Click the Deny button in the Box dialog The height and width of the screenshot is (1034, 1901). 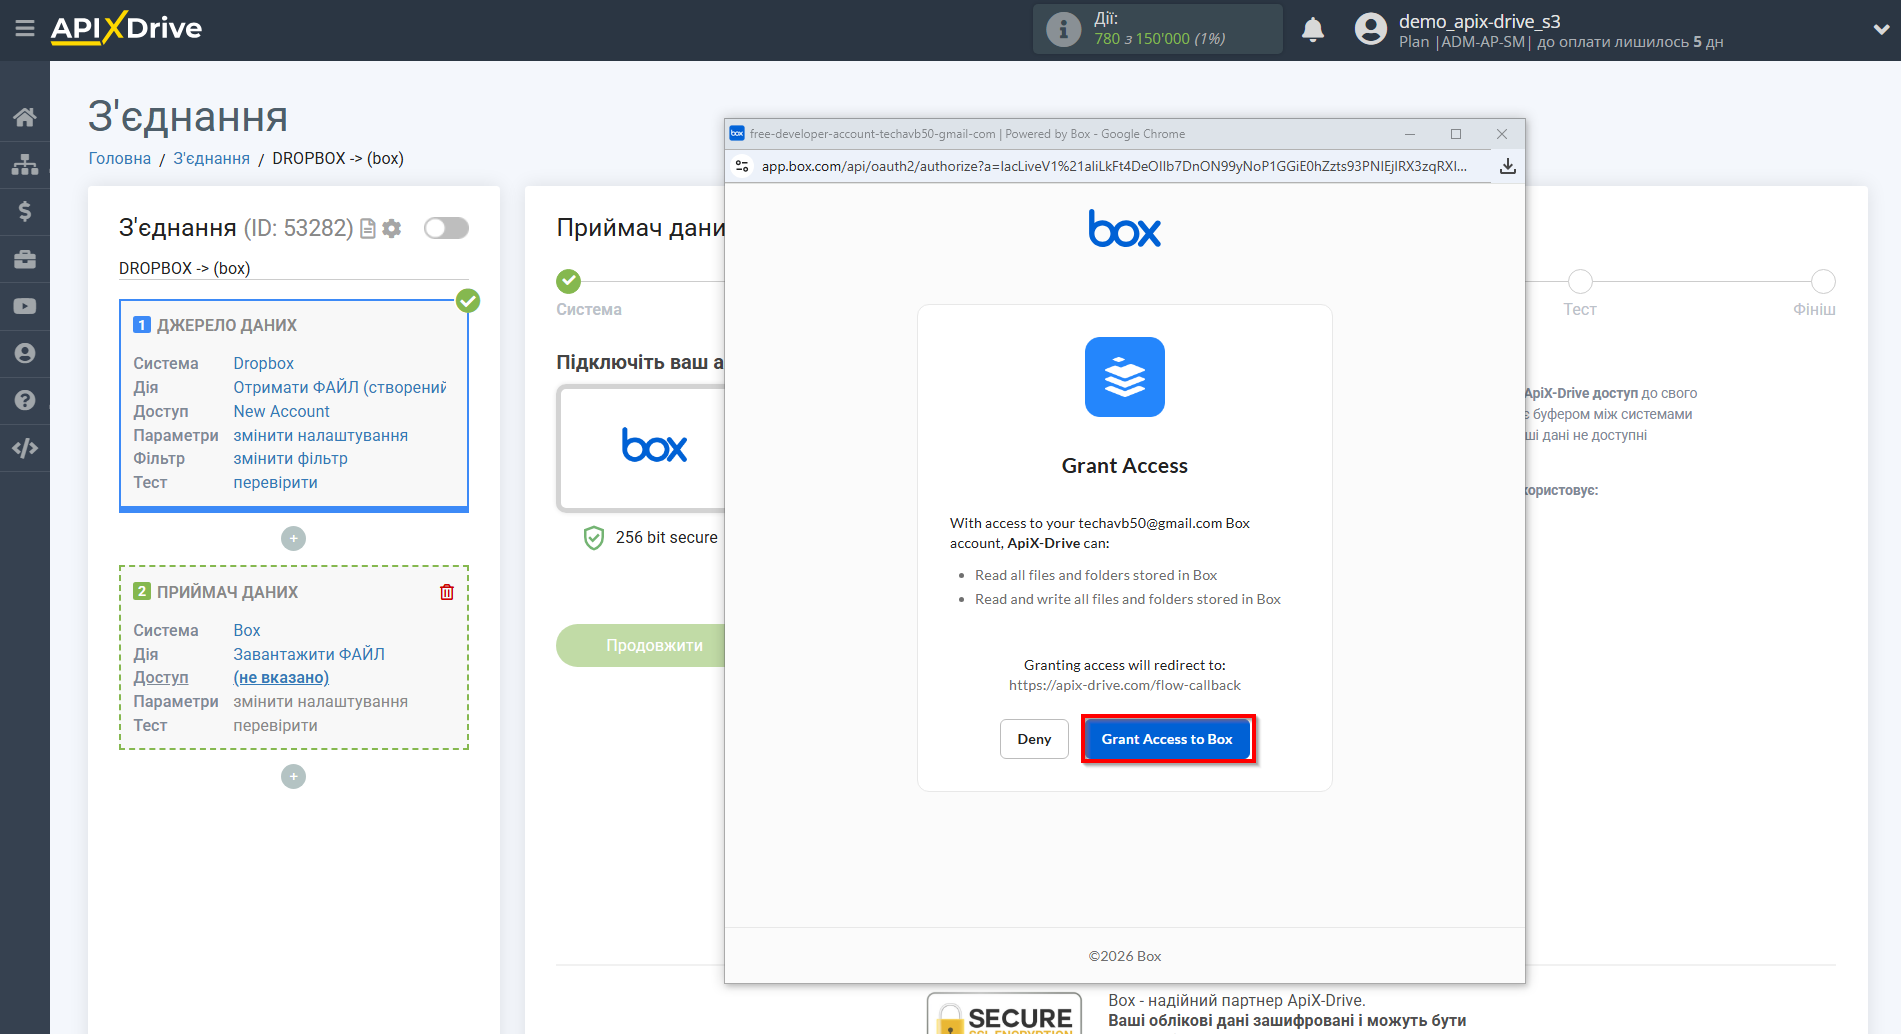[1034, 738]
